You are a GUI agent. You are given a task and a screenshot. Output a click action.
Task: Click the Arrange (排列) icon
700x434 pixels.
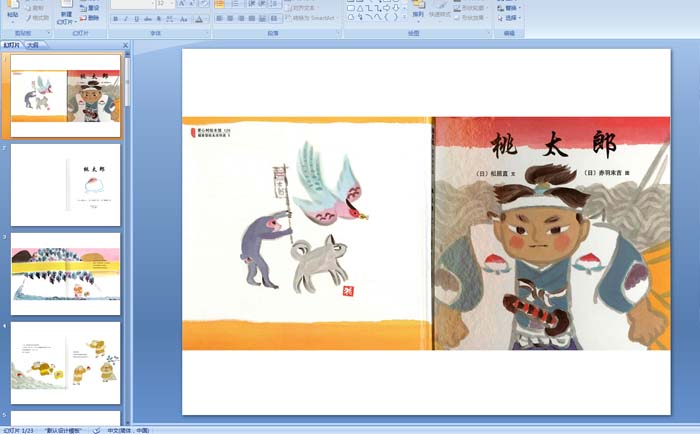418,10
